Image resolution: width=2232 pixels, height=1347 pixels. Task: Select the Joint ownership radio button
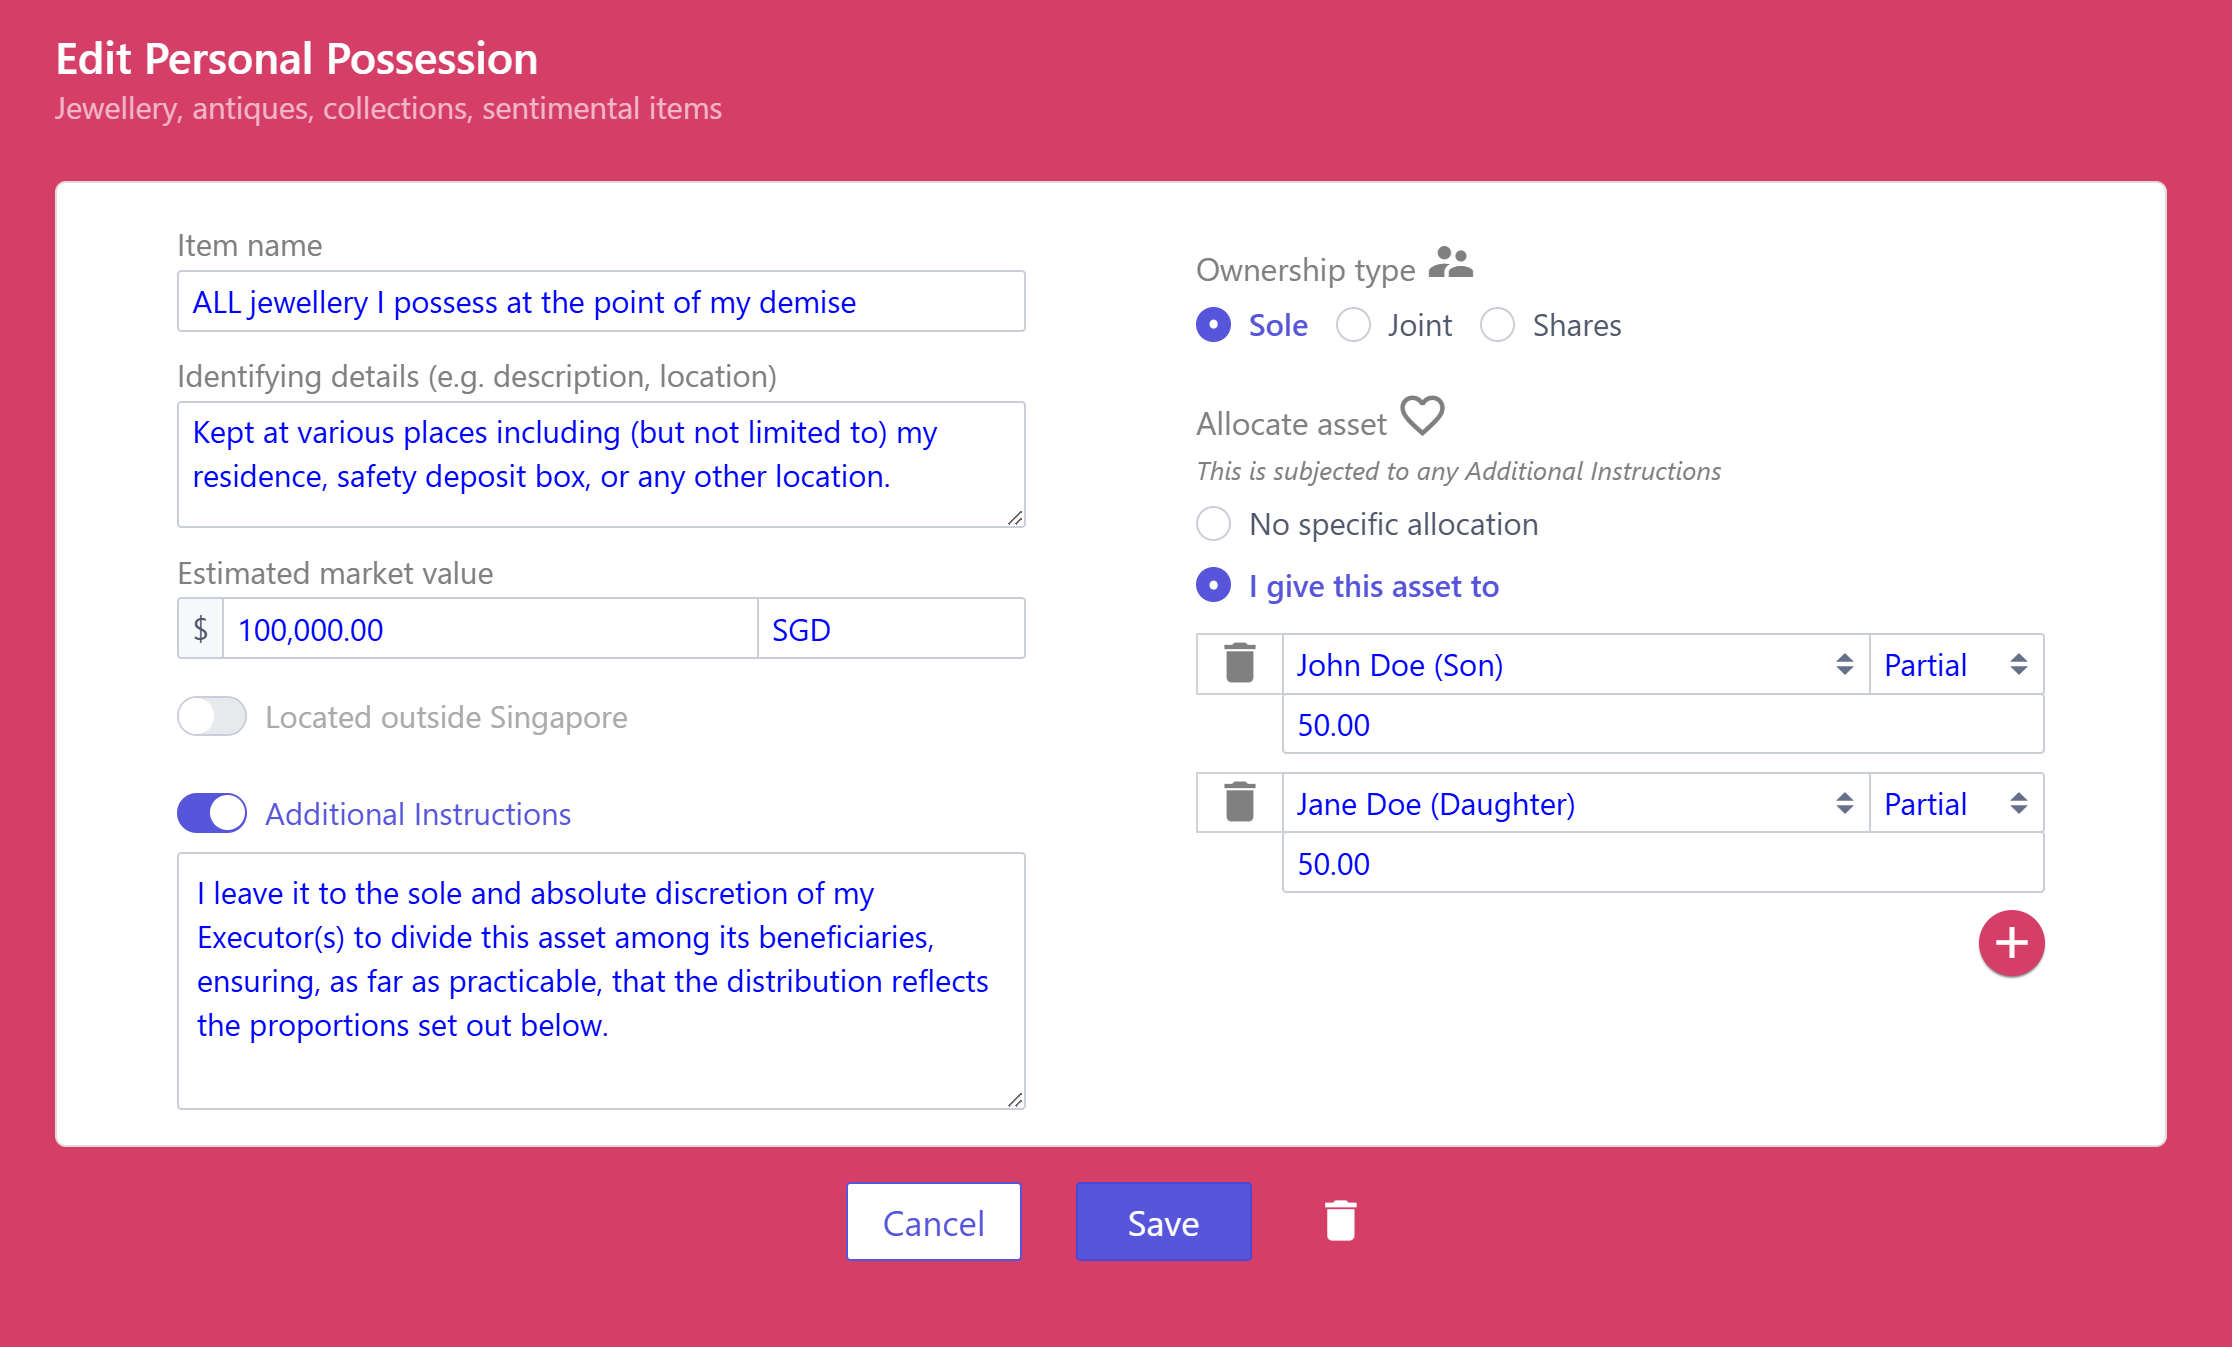point(1353,325)
